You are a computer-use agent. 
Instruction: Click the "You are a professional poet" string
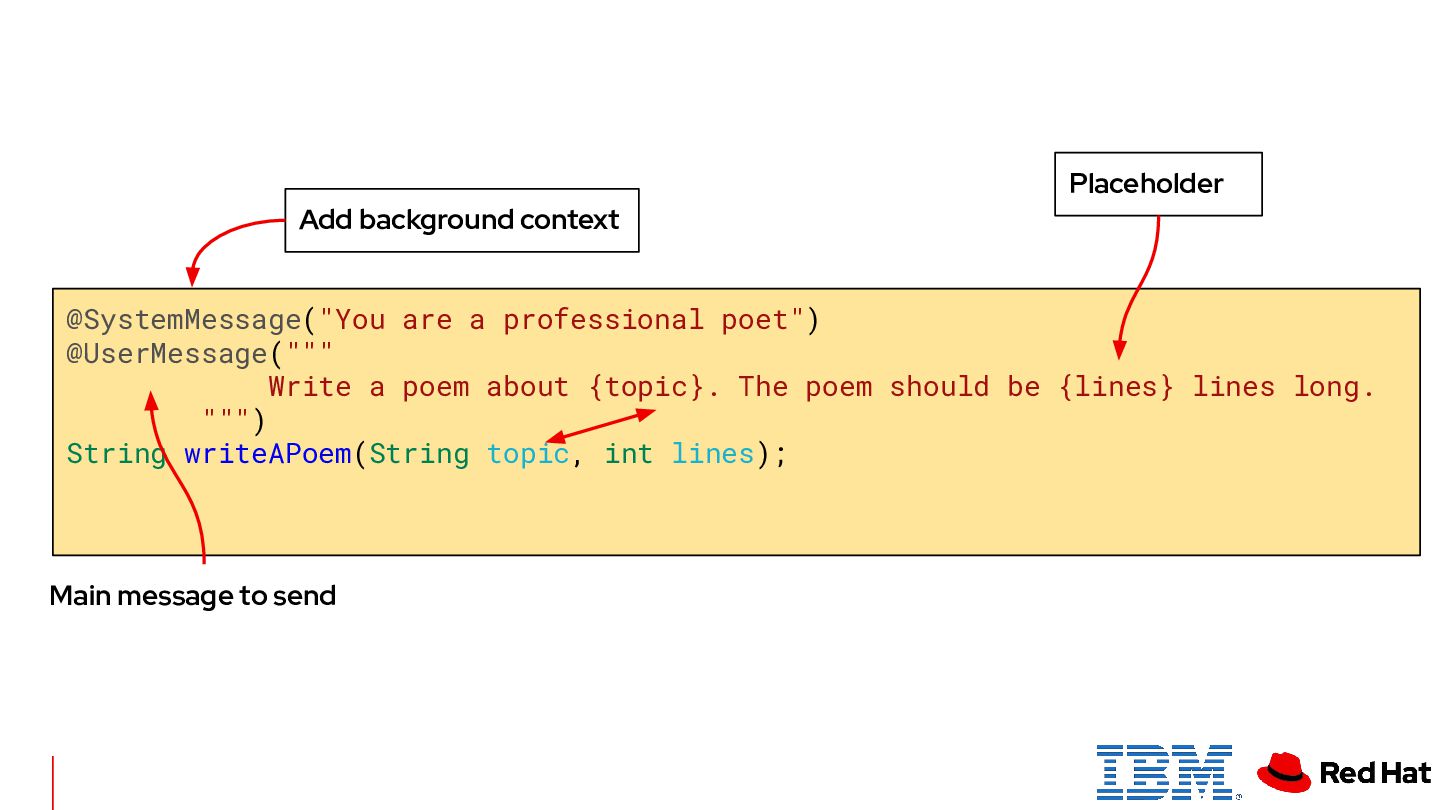coord(562,320)
